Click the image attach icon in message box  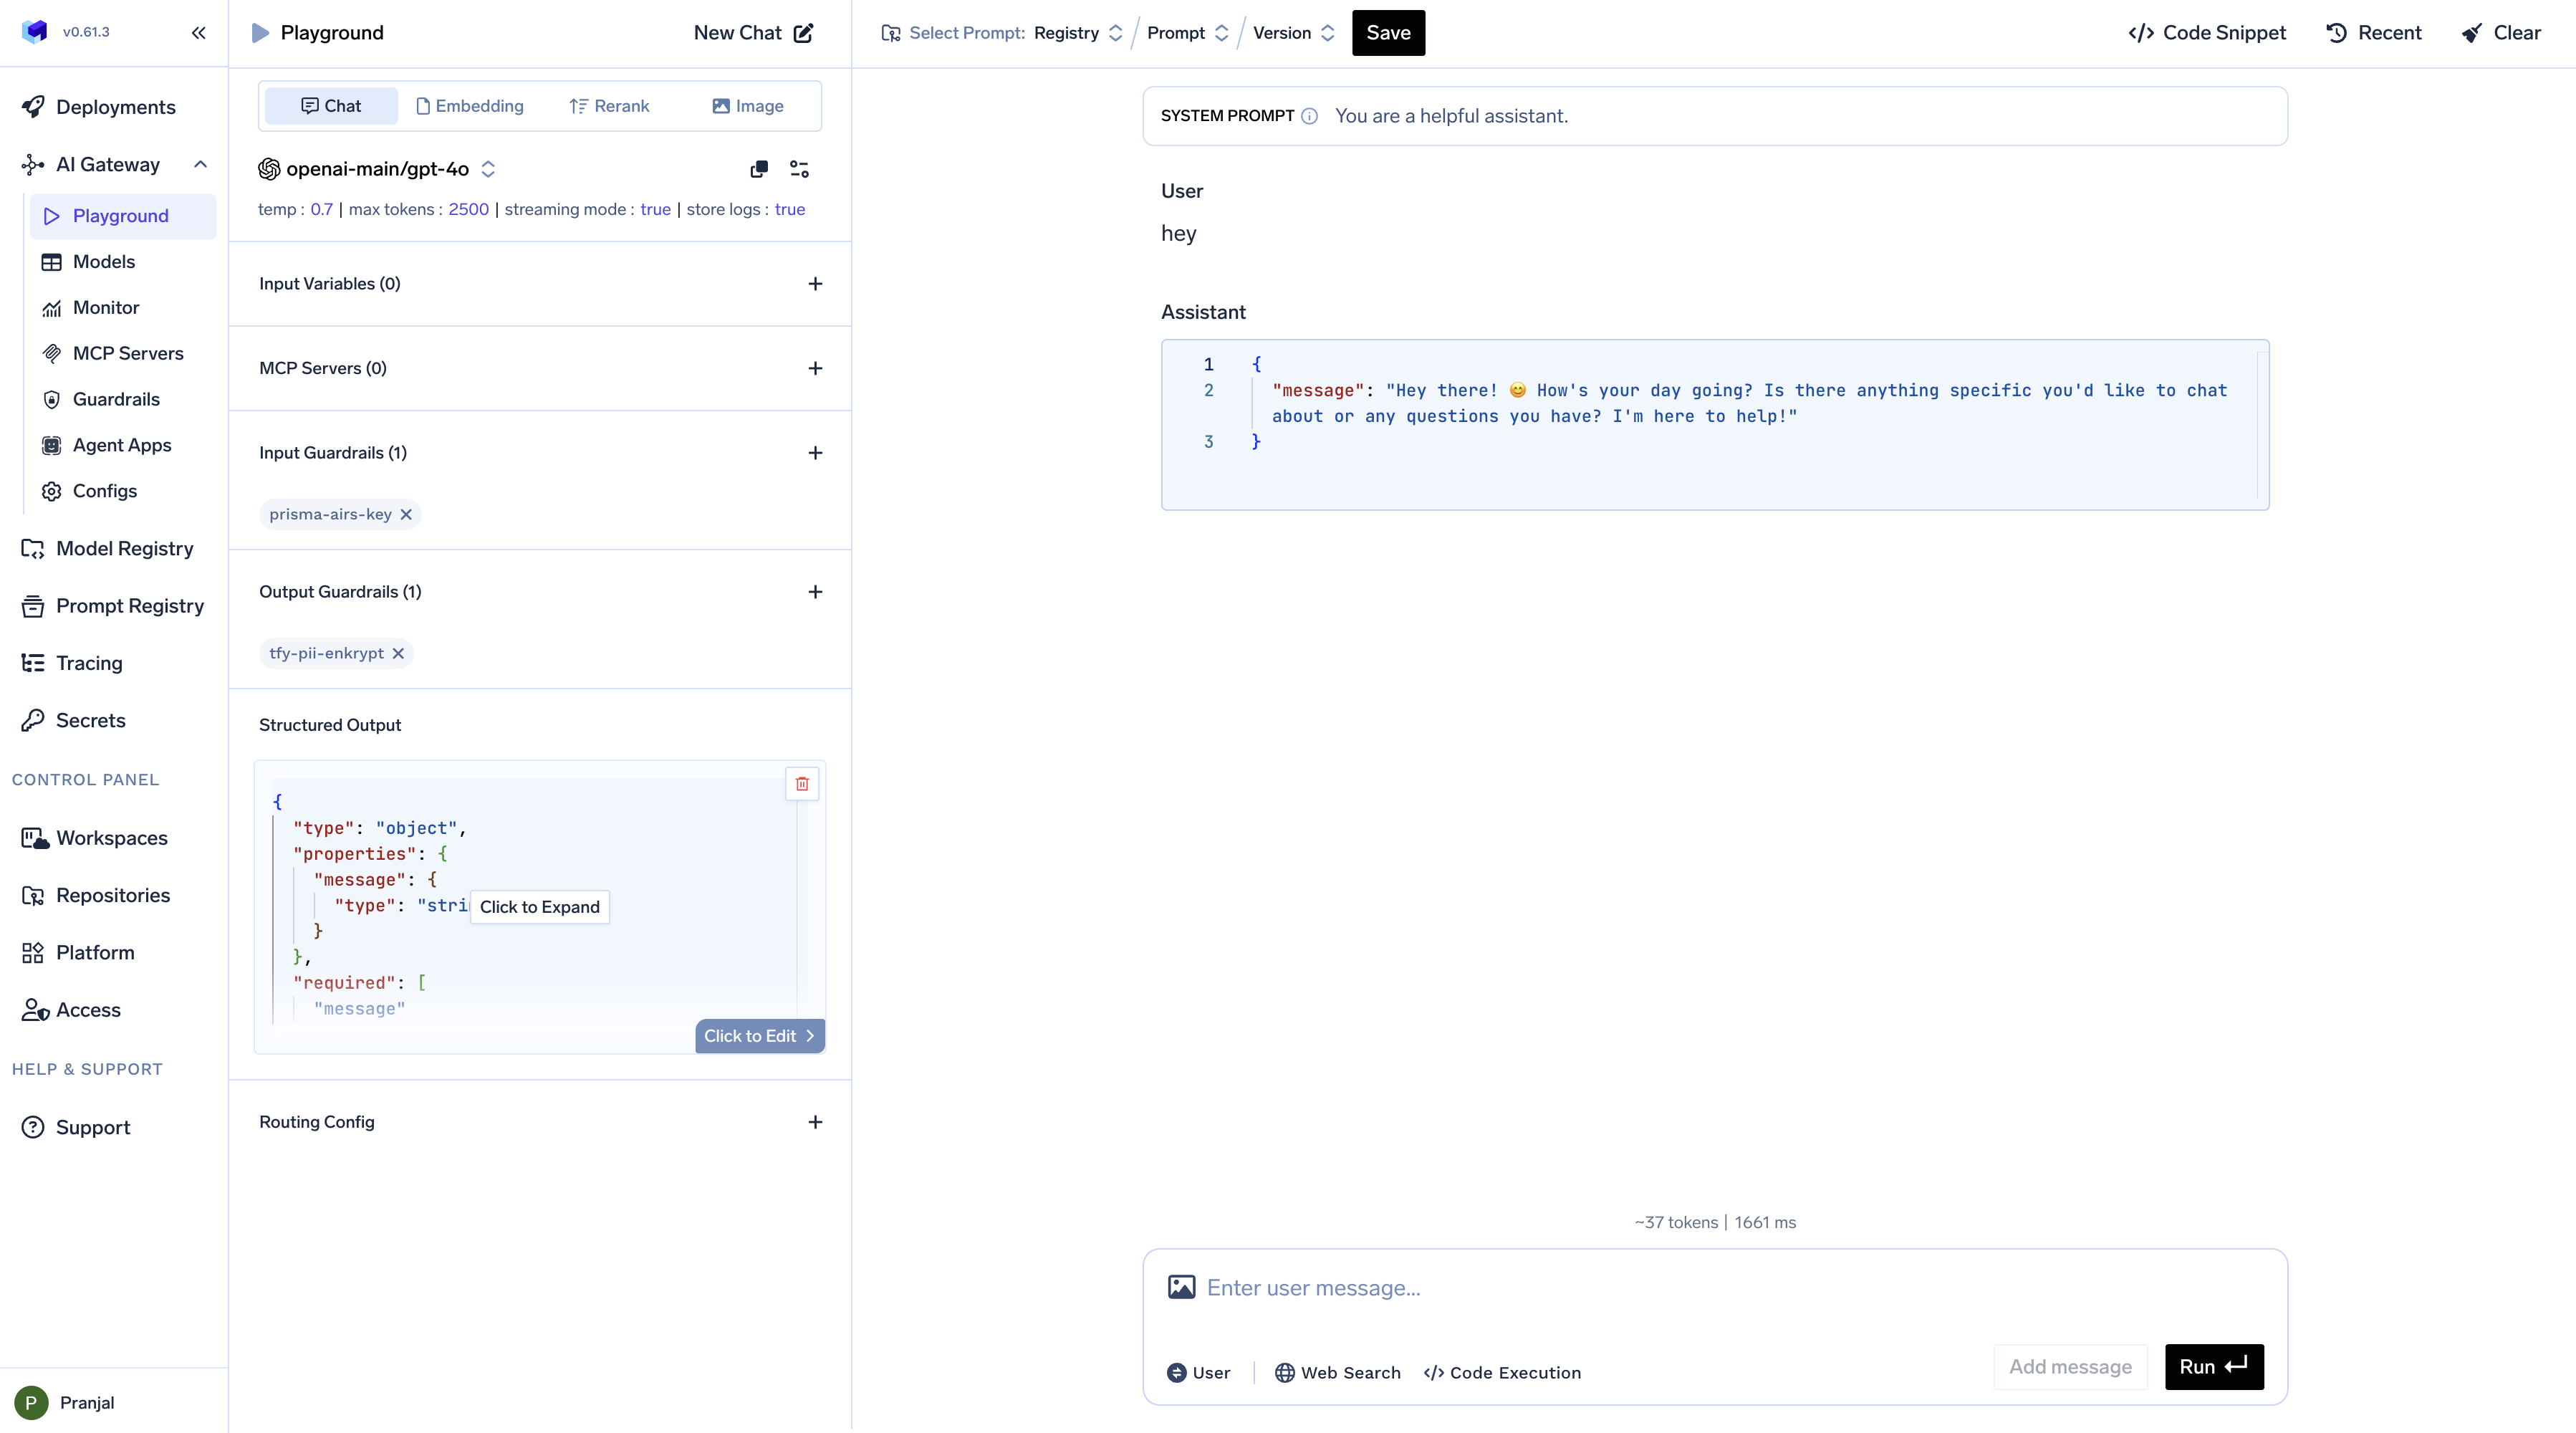(1181, 1287)
